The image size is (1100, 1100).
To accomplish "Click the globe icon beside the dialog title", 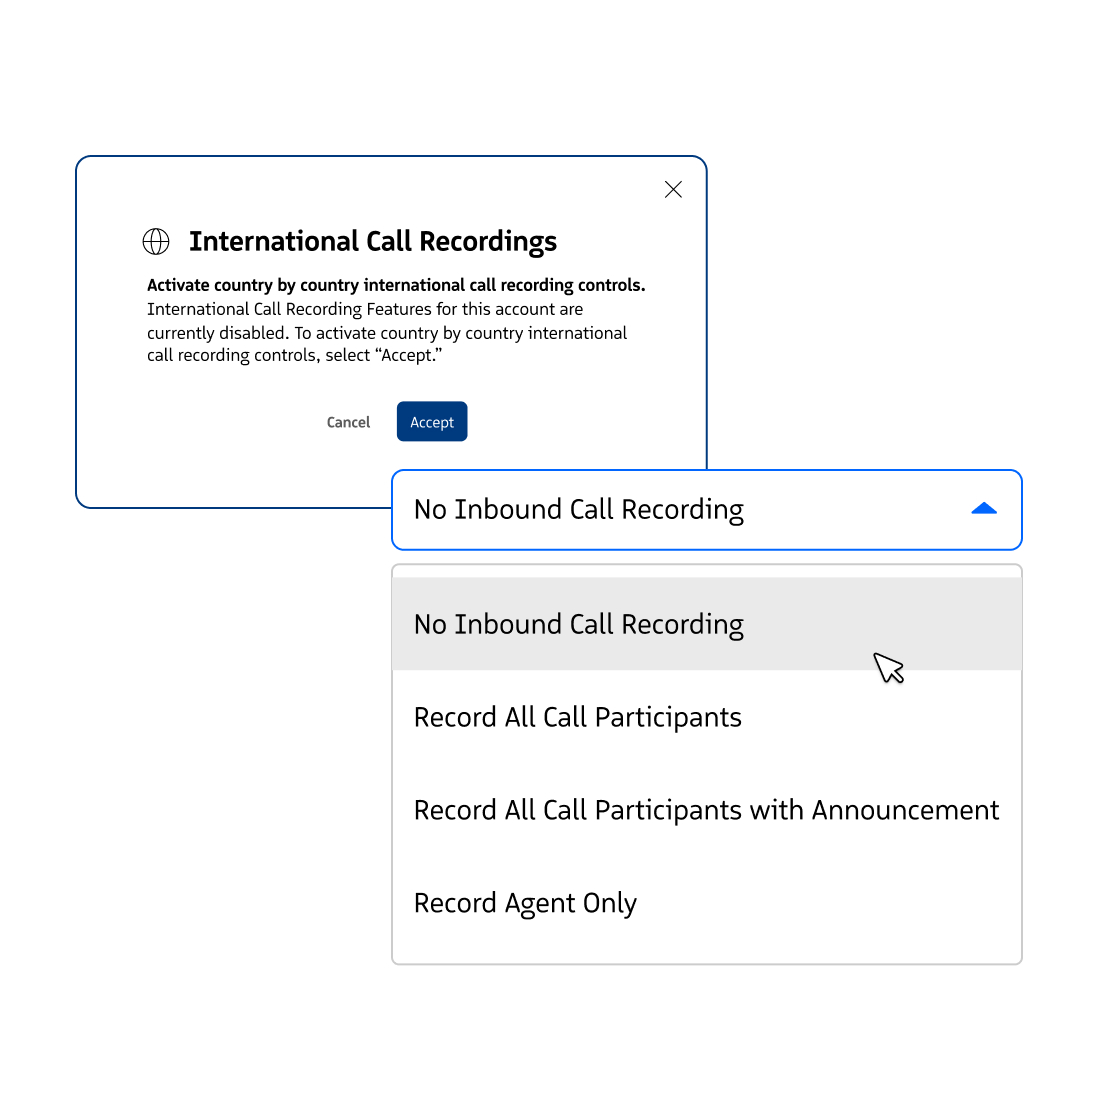I will [x=156, y=241].
